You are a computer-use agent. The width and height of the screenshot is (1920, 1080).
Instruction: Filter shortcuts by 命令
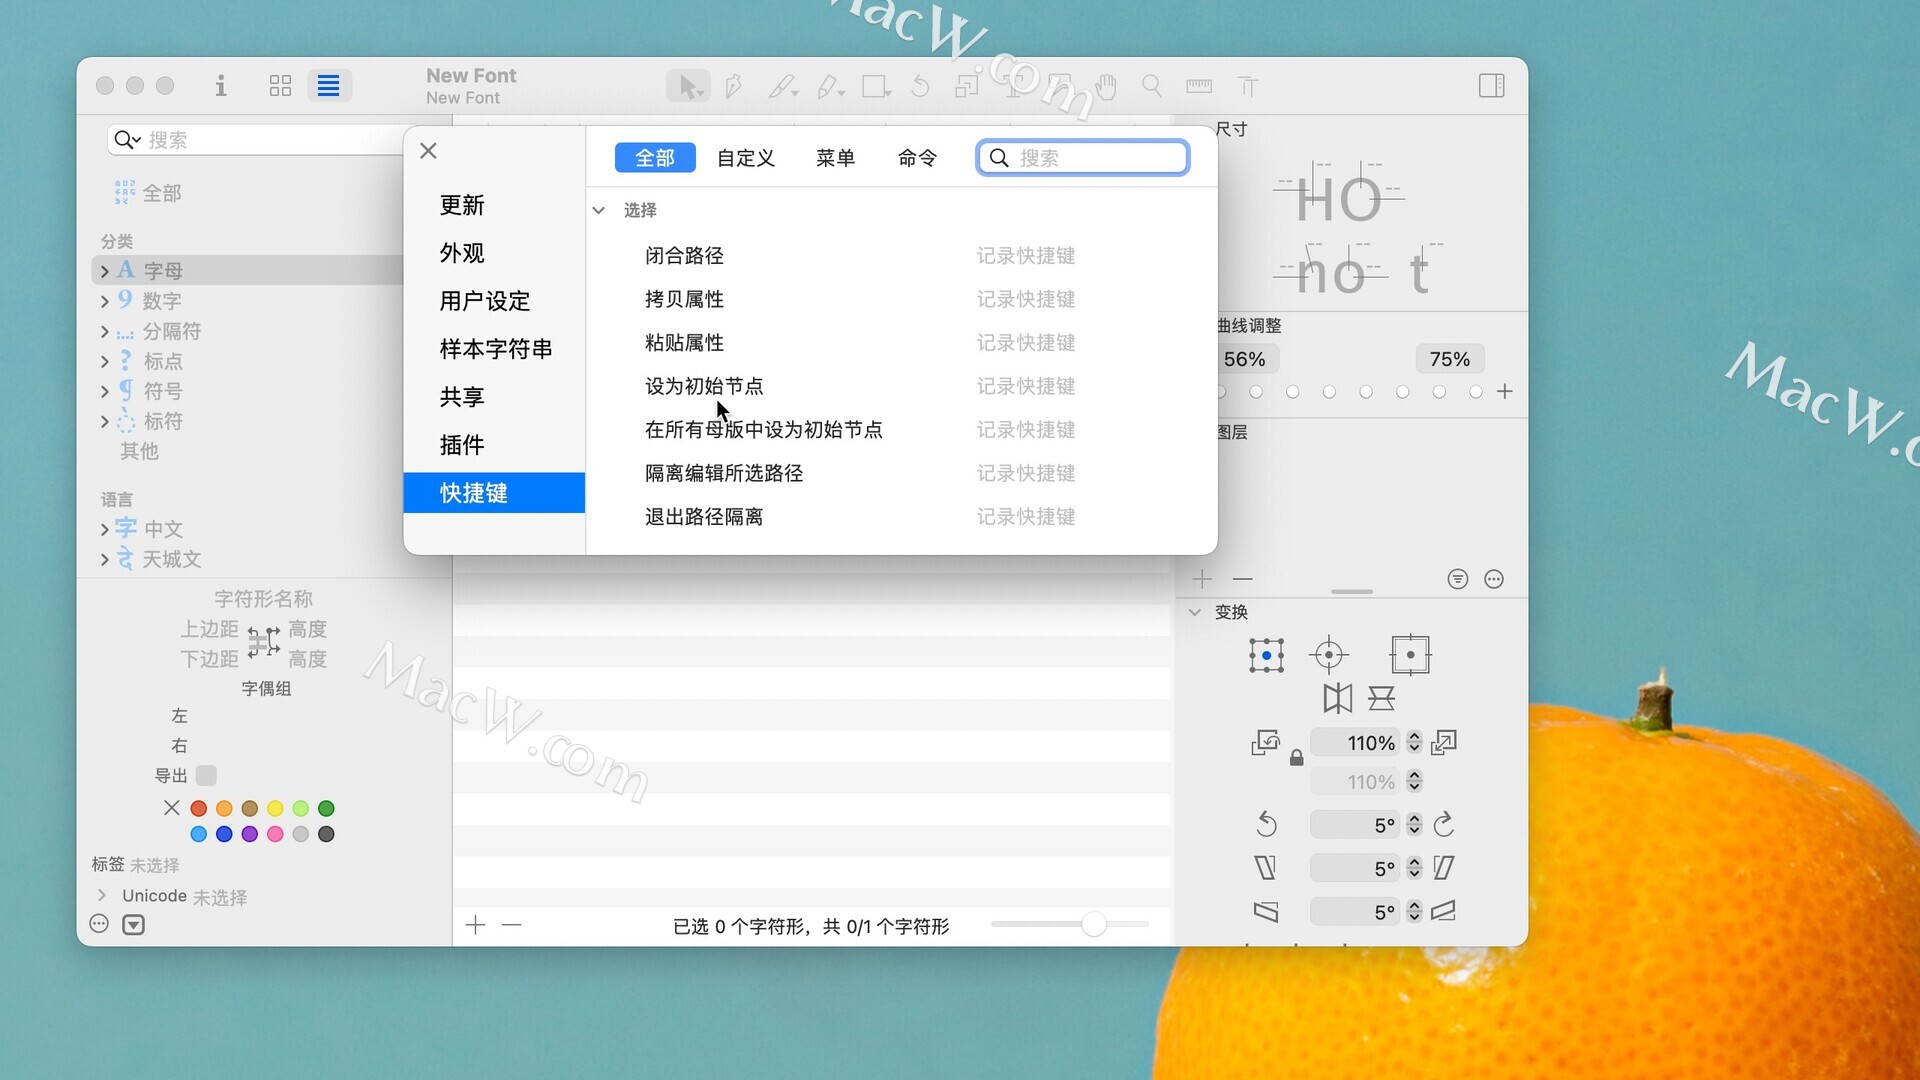(x=917, y=158)
